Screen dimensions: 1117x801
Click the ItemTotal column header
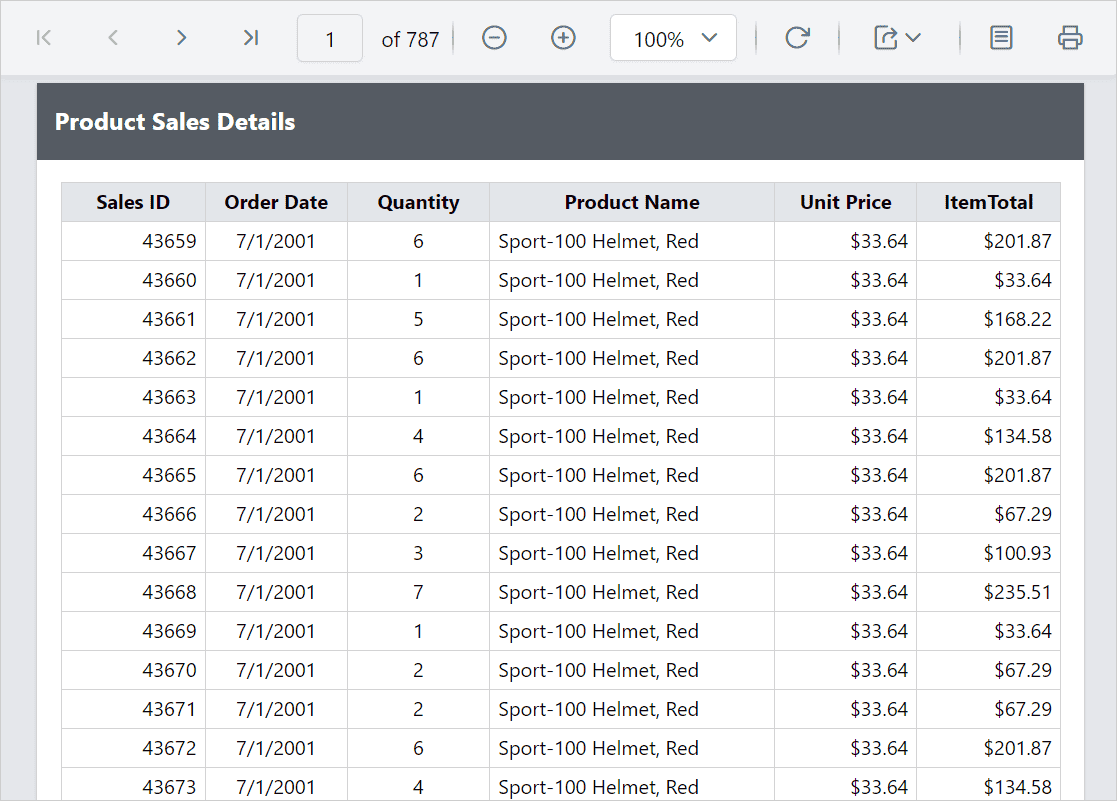[x=988, y=202]
